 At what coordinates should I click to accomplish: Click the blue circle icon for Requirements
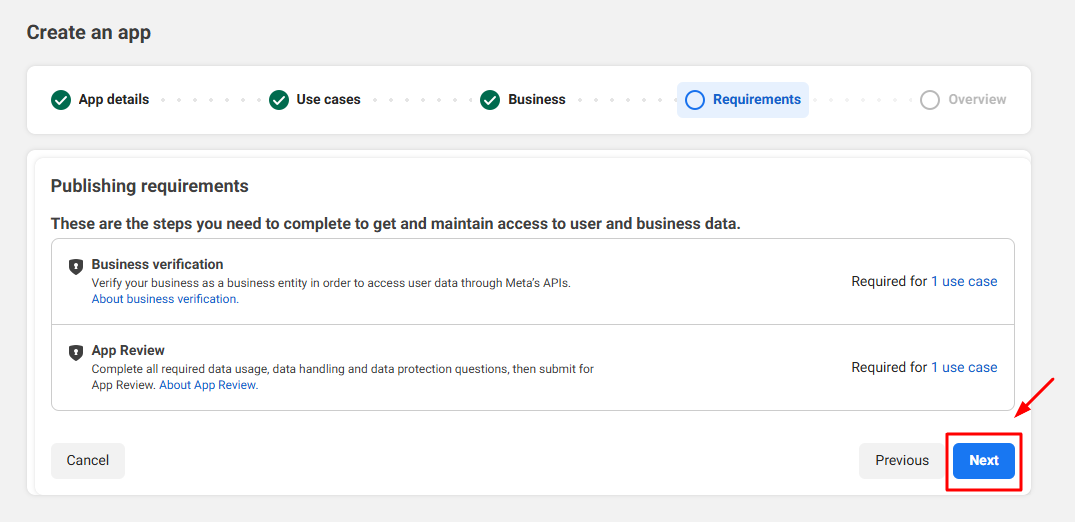695,100
